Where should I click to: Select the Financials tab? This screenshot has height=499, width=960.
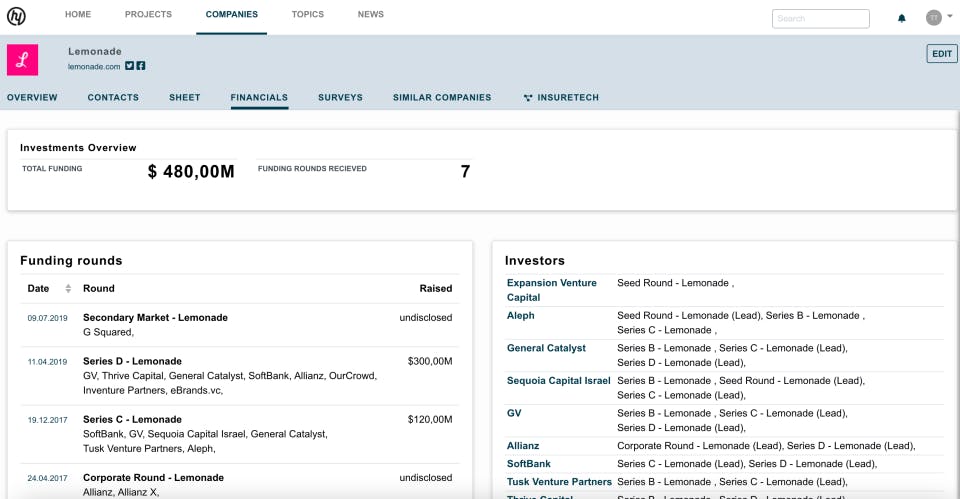(x=259, y=97)
